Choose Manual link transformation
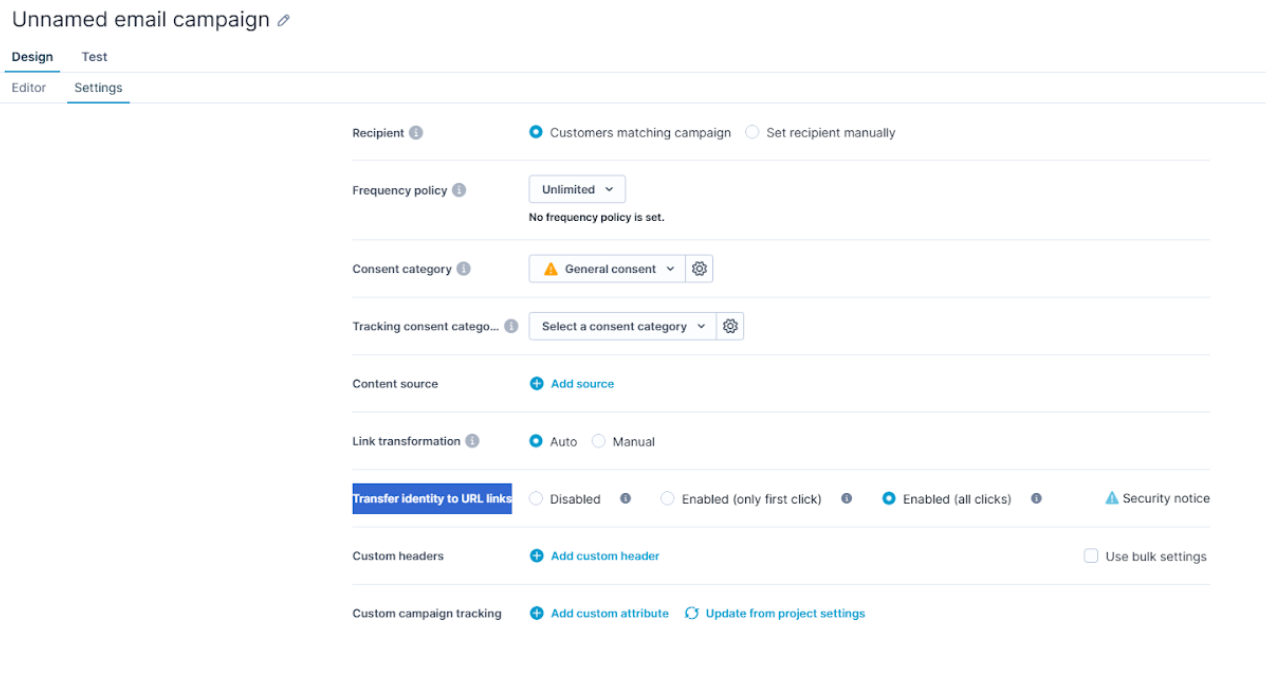1266x678 pixels. click(x=599, y=441)
